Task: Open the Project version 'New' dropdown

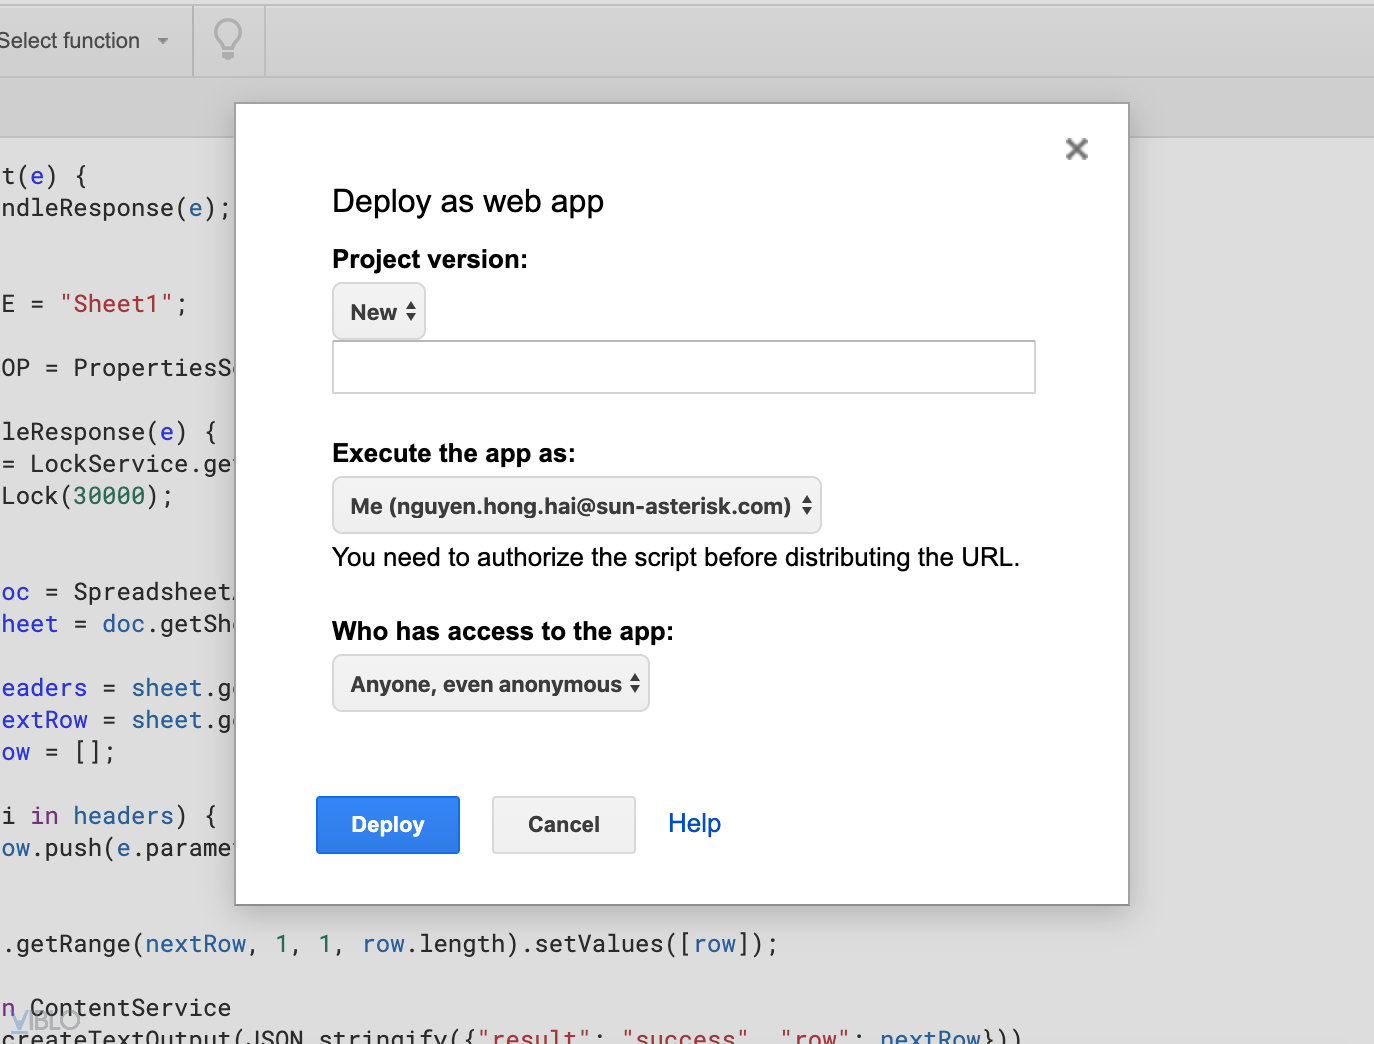Action: pyautogui.click(x=379, y=312)
